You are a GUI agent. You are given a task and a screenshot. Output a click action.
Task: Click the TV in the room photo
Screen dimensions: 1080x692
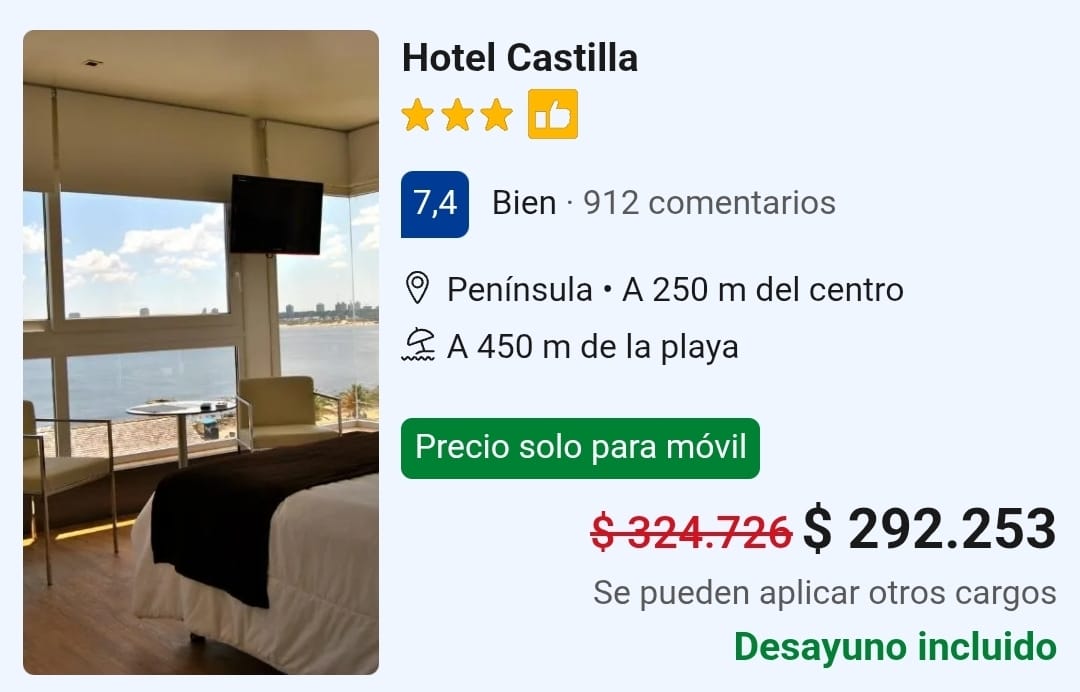[276, 215]
